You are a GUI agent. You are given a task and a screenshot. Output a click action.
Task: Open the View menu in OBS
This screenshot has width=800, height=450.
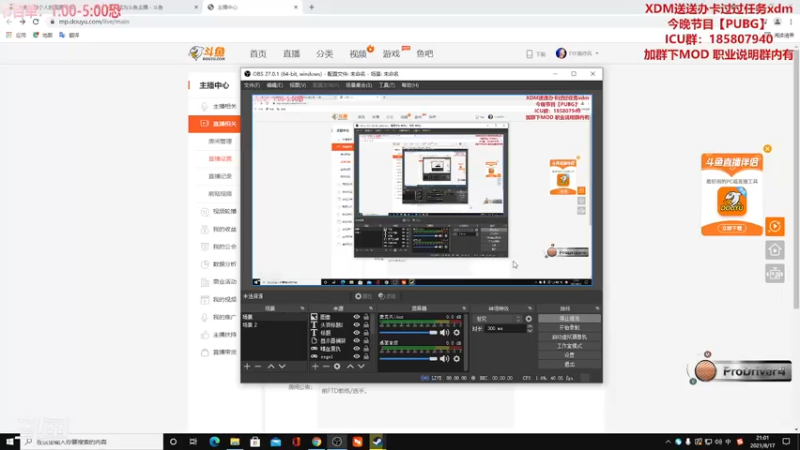pos(297,85)
